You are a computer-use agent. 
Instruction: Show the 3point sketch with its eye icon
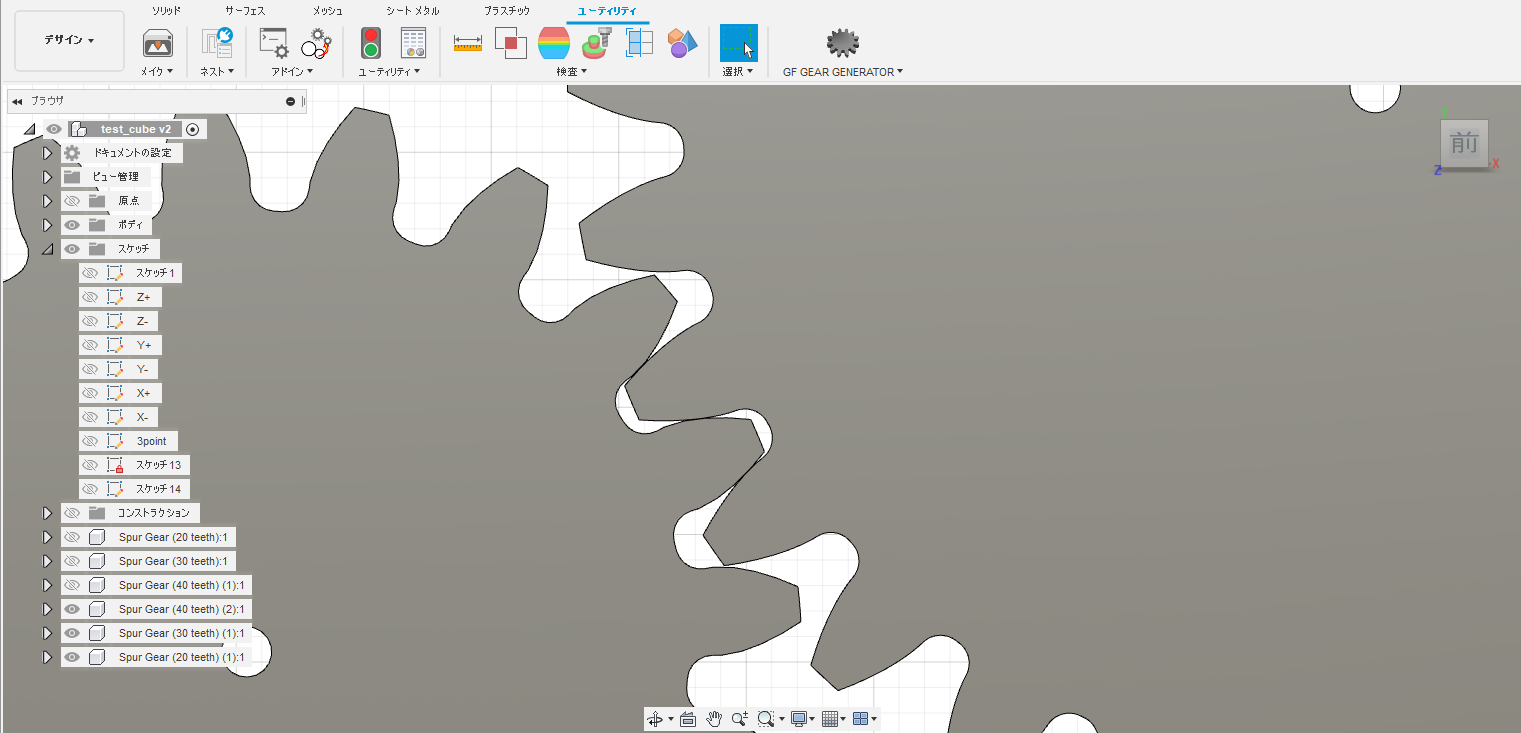[90, 441]
